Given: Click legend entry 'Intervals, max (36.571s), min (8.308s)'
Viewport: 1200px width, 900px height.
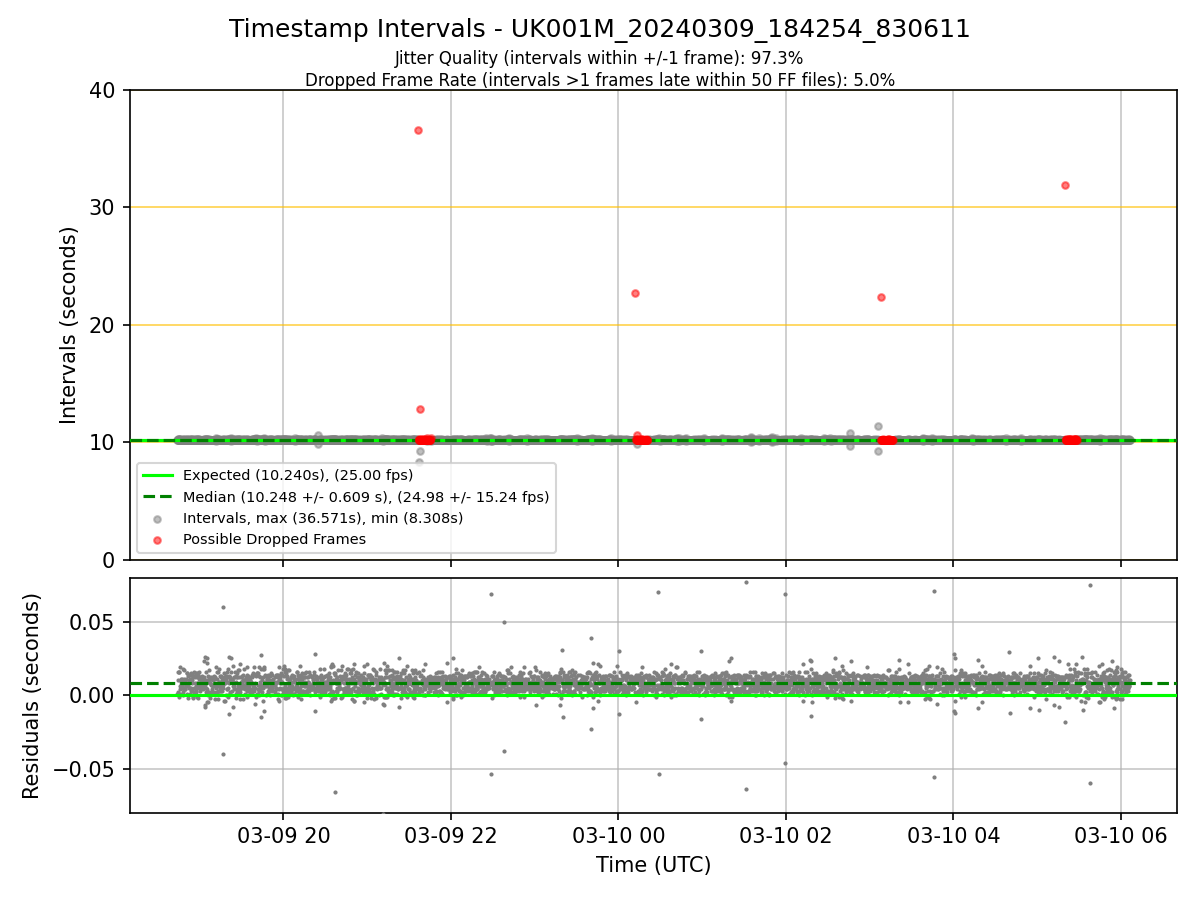Looking at the screenshot, I should [323, 518].
